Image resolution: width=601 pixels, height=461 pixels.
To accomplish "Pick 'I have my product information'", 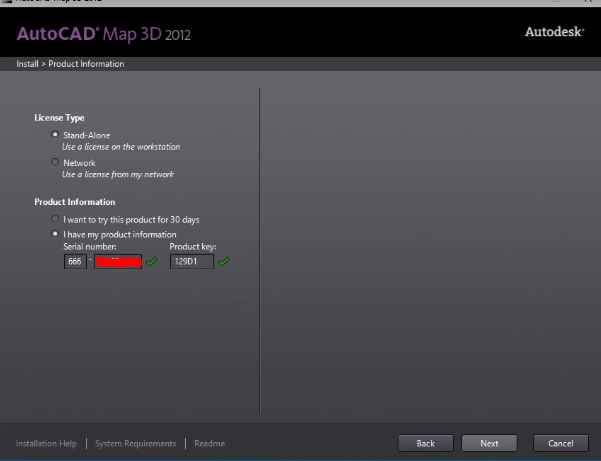I will pyautogui.click(x=55, y=234).
